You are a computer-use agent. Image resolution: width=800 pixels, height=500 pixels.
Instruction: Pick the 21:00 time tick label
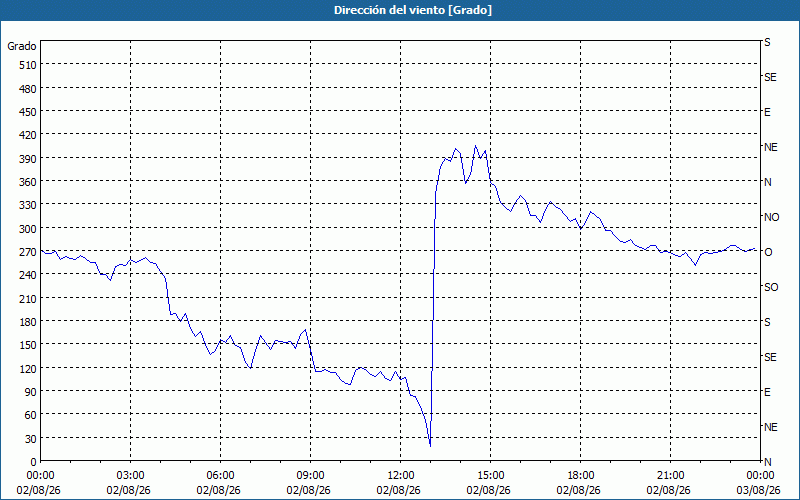pos(670,476)
